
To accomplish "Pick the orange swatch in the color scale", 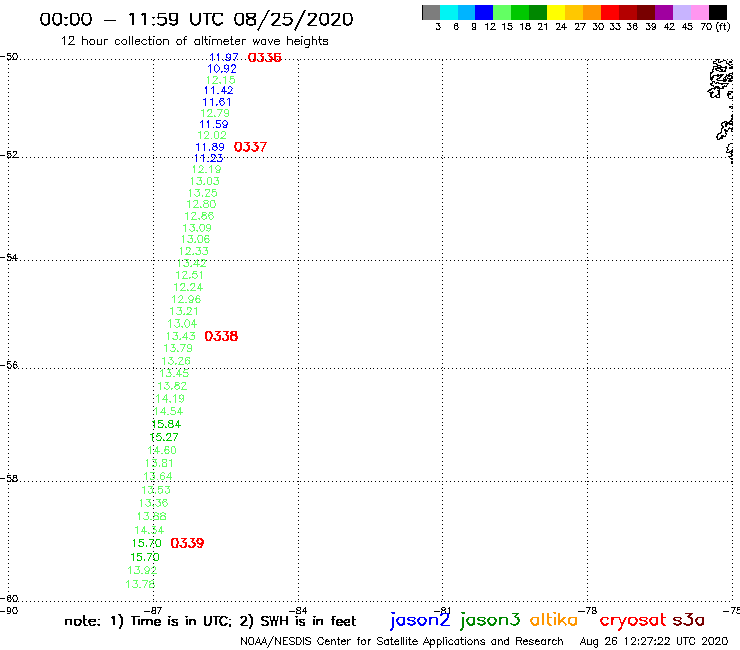I will coord(591,12).
